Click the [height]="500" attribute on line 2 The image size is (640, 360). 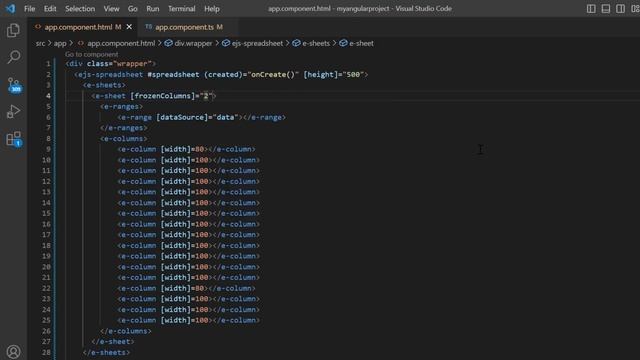333,75
